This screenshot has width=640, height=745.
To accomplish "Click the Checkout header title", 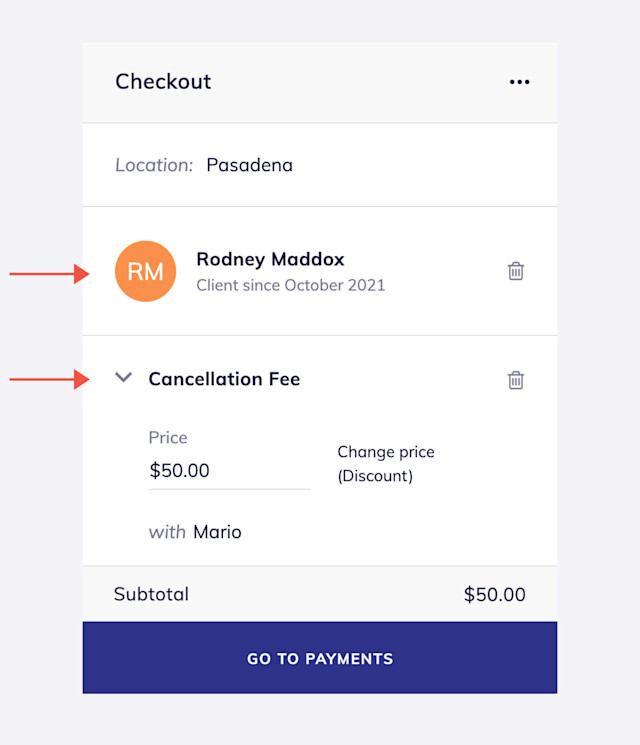I will coord(163,82).
